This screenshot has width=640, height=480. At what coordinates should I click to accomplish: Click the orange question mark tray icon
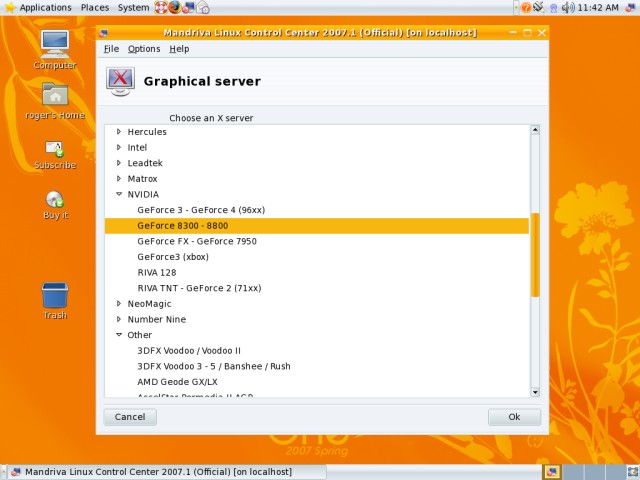(526, 7)
